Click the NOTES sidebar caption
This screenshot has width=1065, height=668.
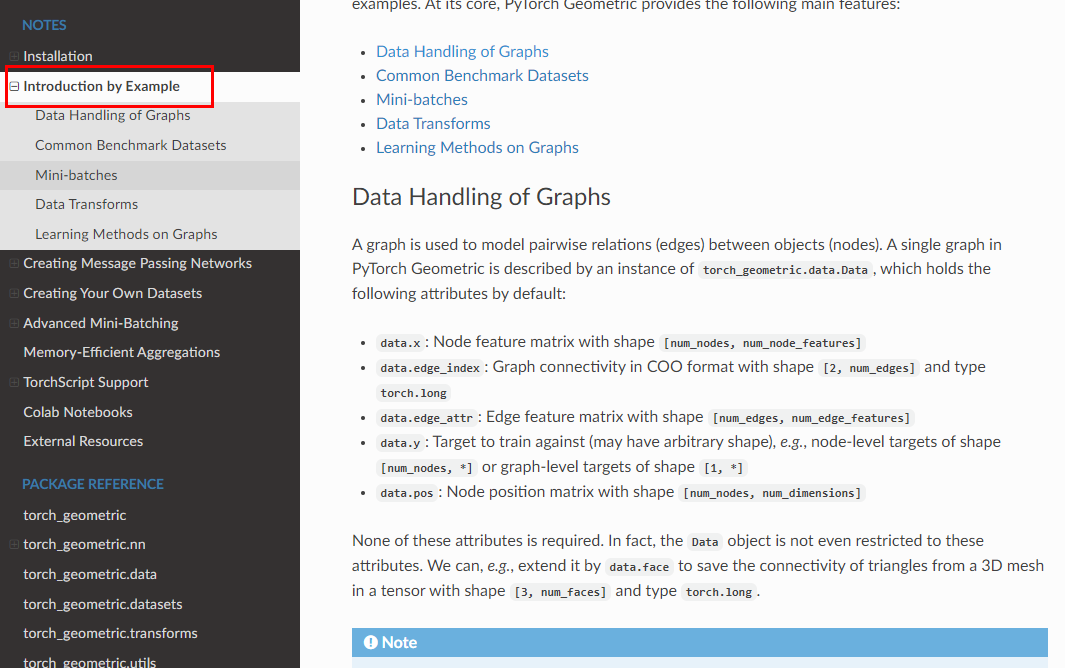(x=44, y=25)
